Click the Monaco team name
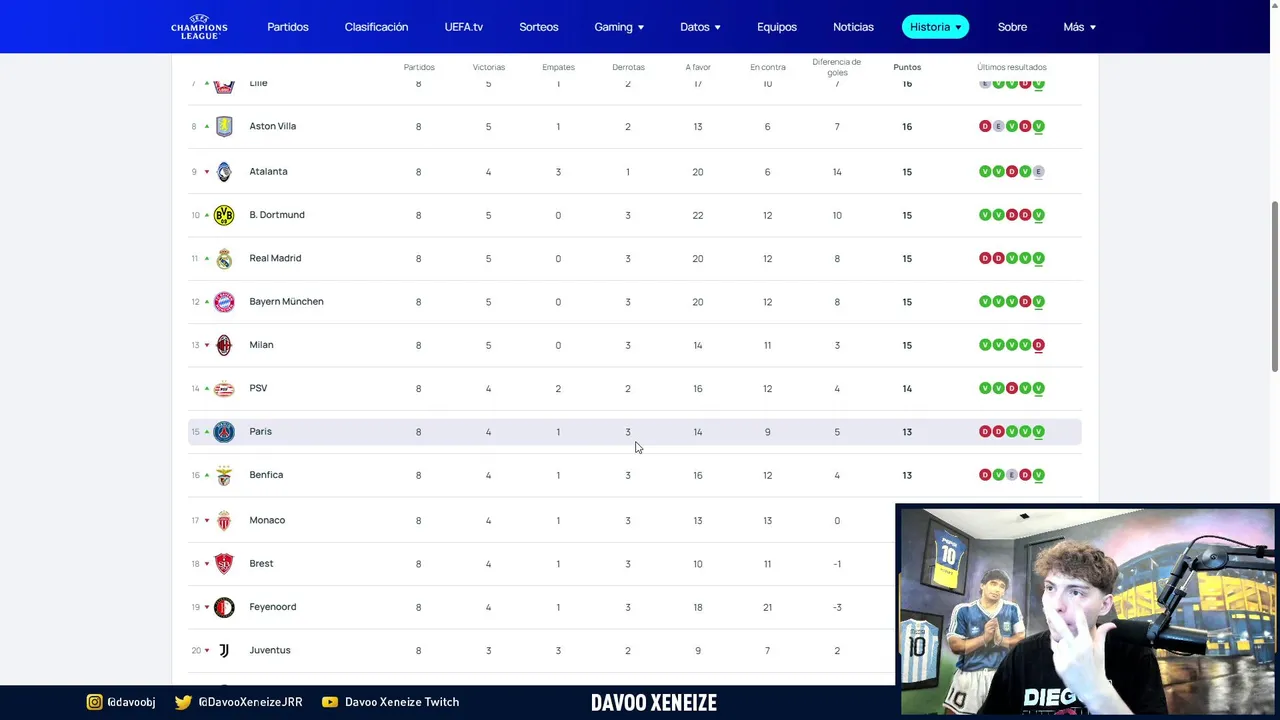The image size is (1280, 720). [x=267, y=520]
